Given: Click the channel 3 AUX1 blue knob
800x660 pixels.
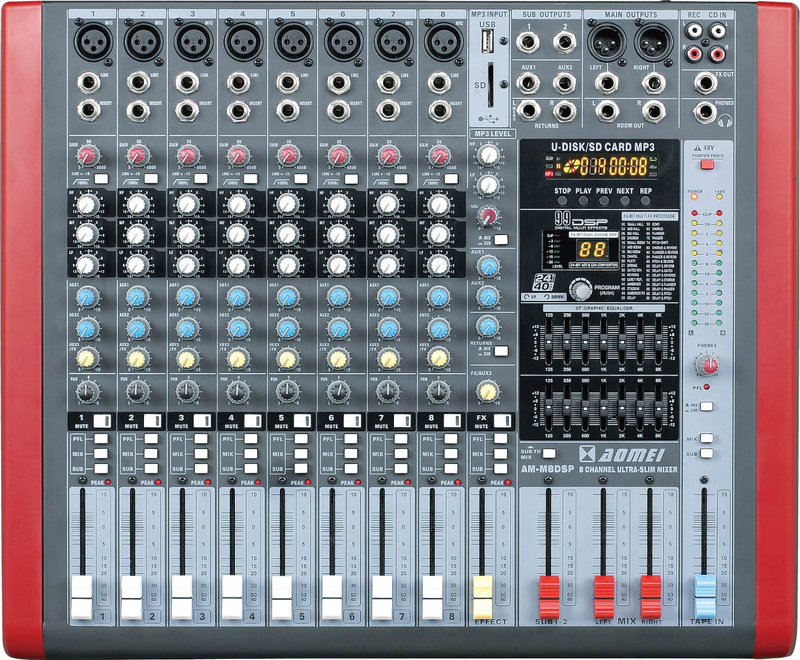Looking at the screenshot, I should (188, 297).
